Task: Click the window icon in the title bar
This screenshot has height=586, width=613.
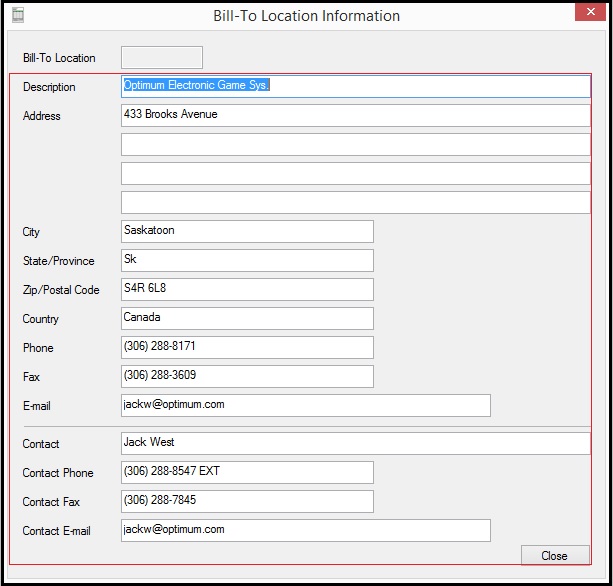Action: tap(18, 15)
